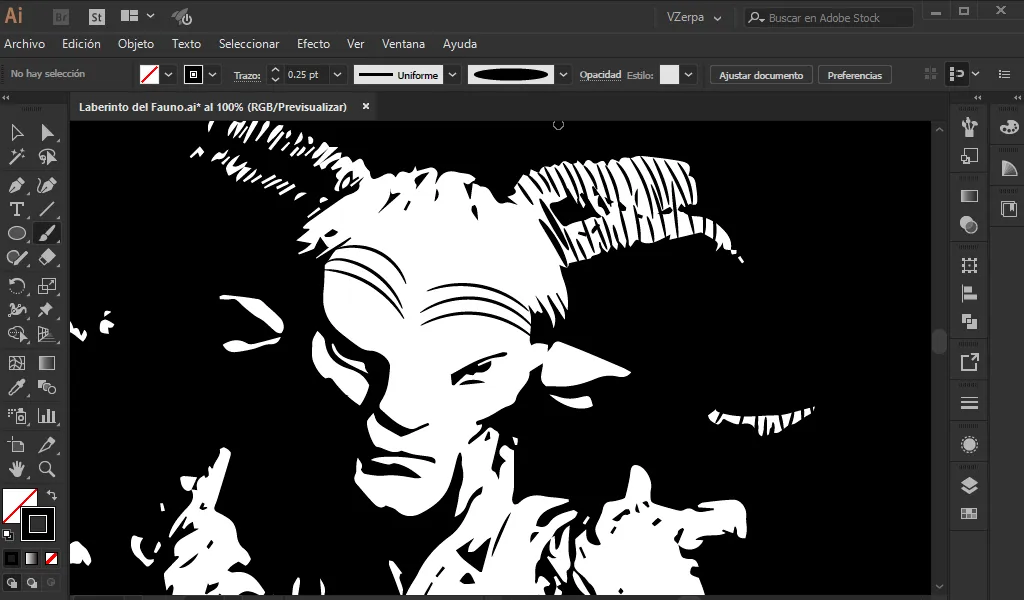Screen dimensions: 1024x600
Task: Open the Efecto menu
Action: (313, 44)
